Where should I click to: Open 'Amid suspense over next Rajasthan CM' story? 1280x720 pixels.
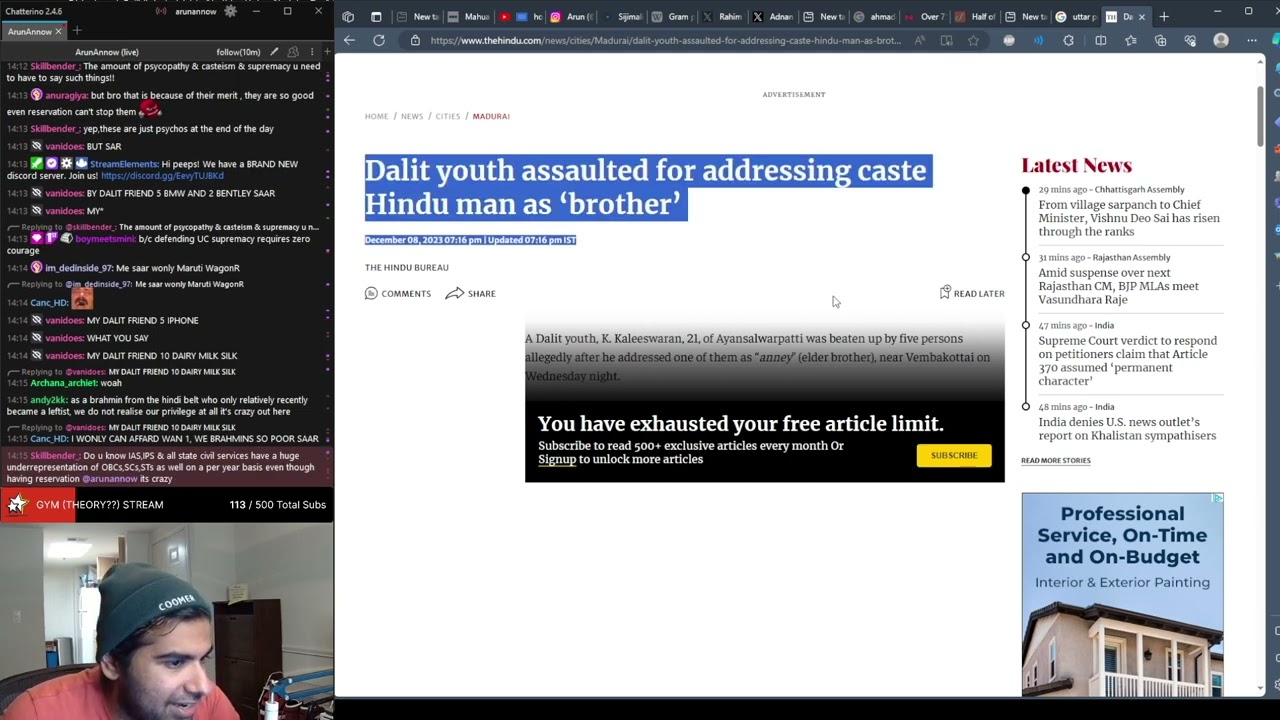pos(1118,286)
